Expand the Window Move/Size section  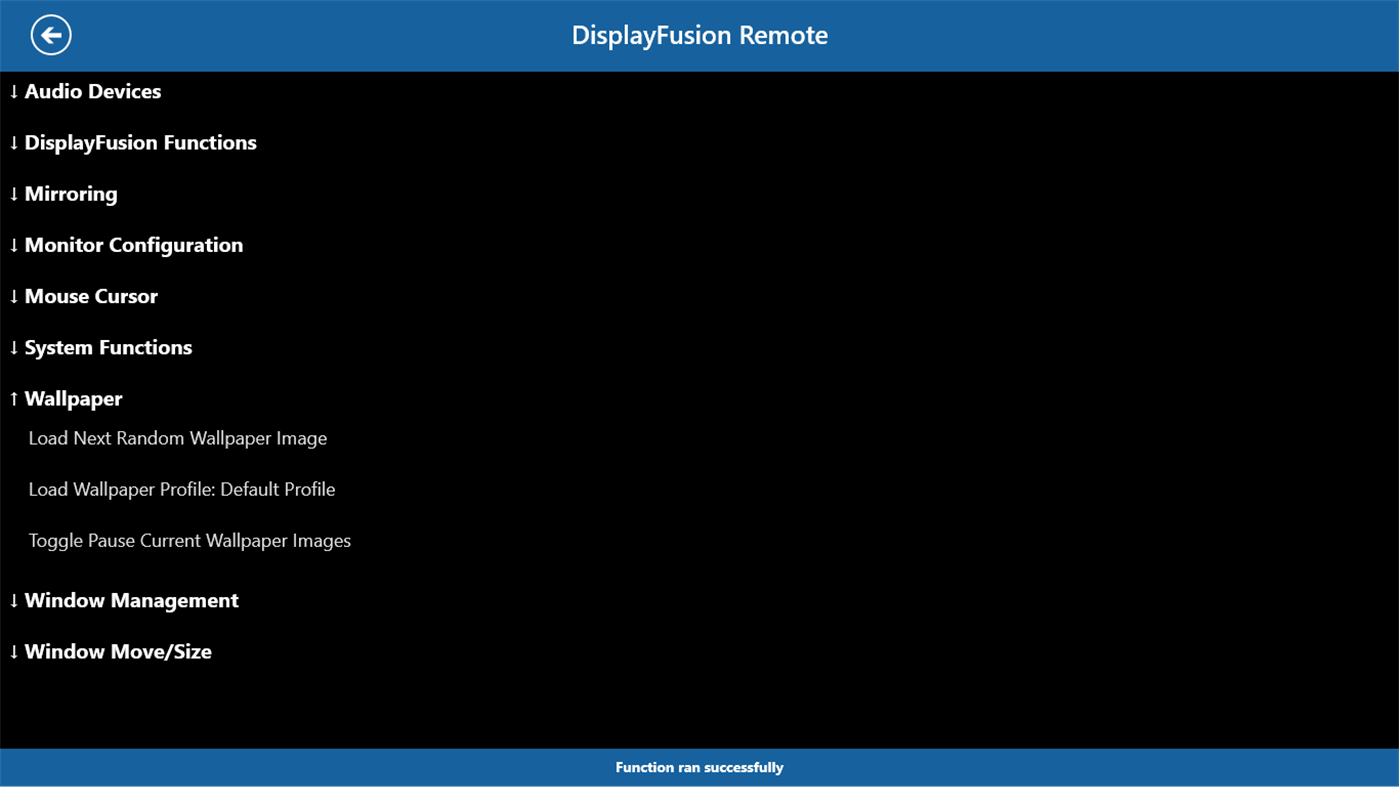pos(117,651)
